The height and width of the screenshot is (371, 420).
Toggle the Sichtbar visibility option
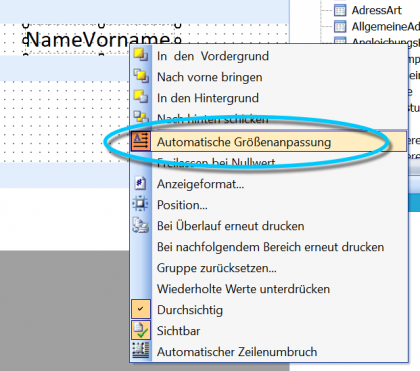[x=141, y=330]
